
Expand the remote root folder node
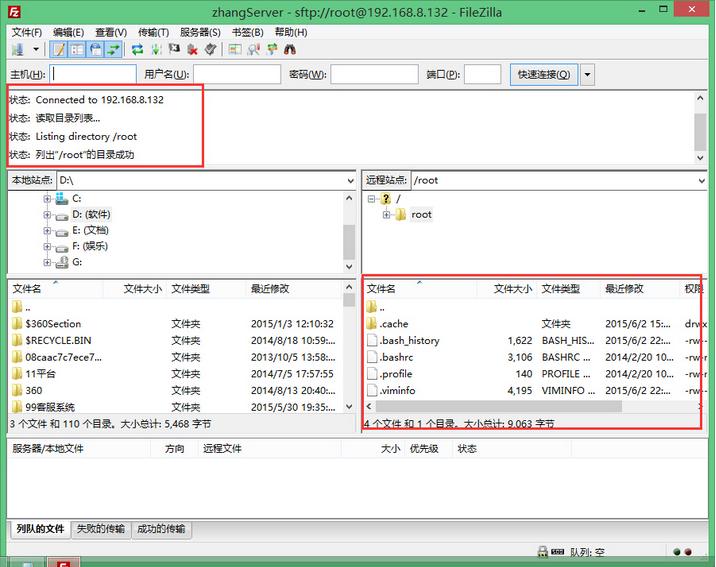(x=387, y=215)
